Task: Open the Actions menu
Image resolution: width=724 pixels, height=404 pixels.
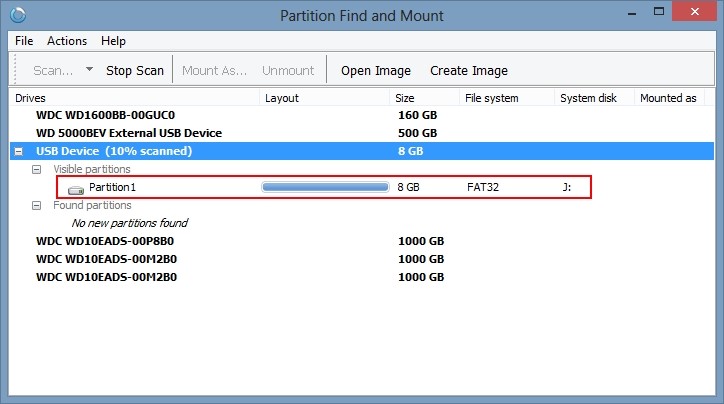Action: pyautogui.click(x=67, y=41)
